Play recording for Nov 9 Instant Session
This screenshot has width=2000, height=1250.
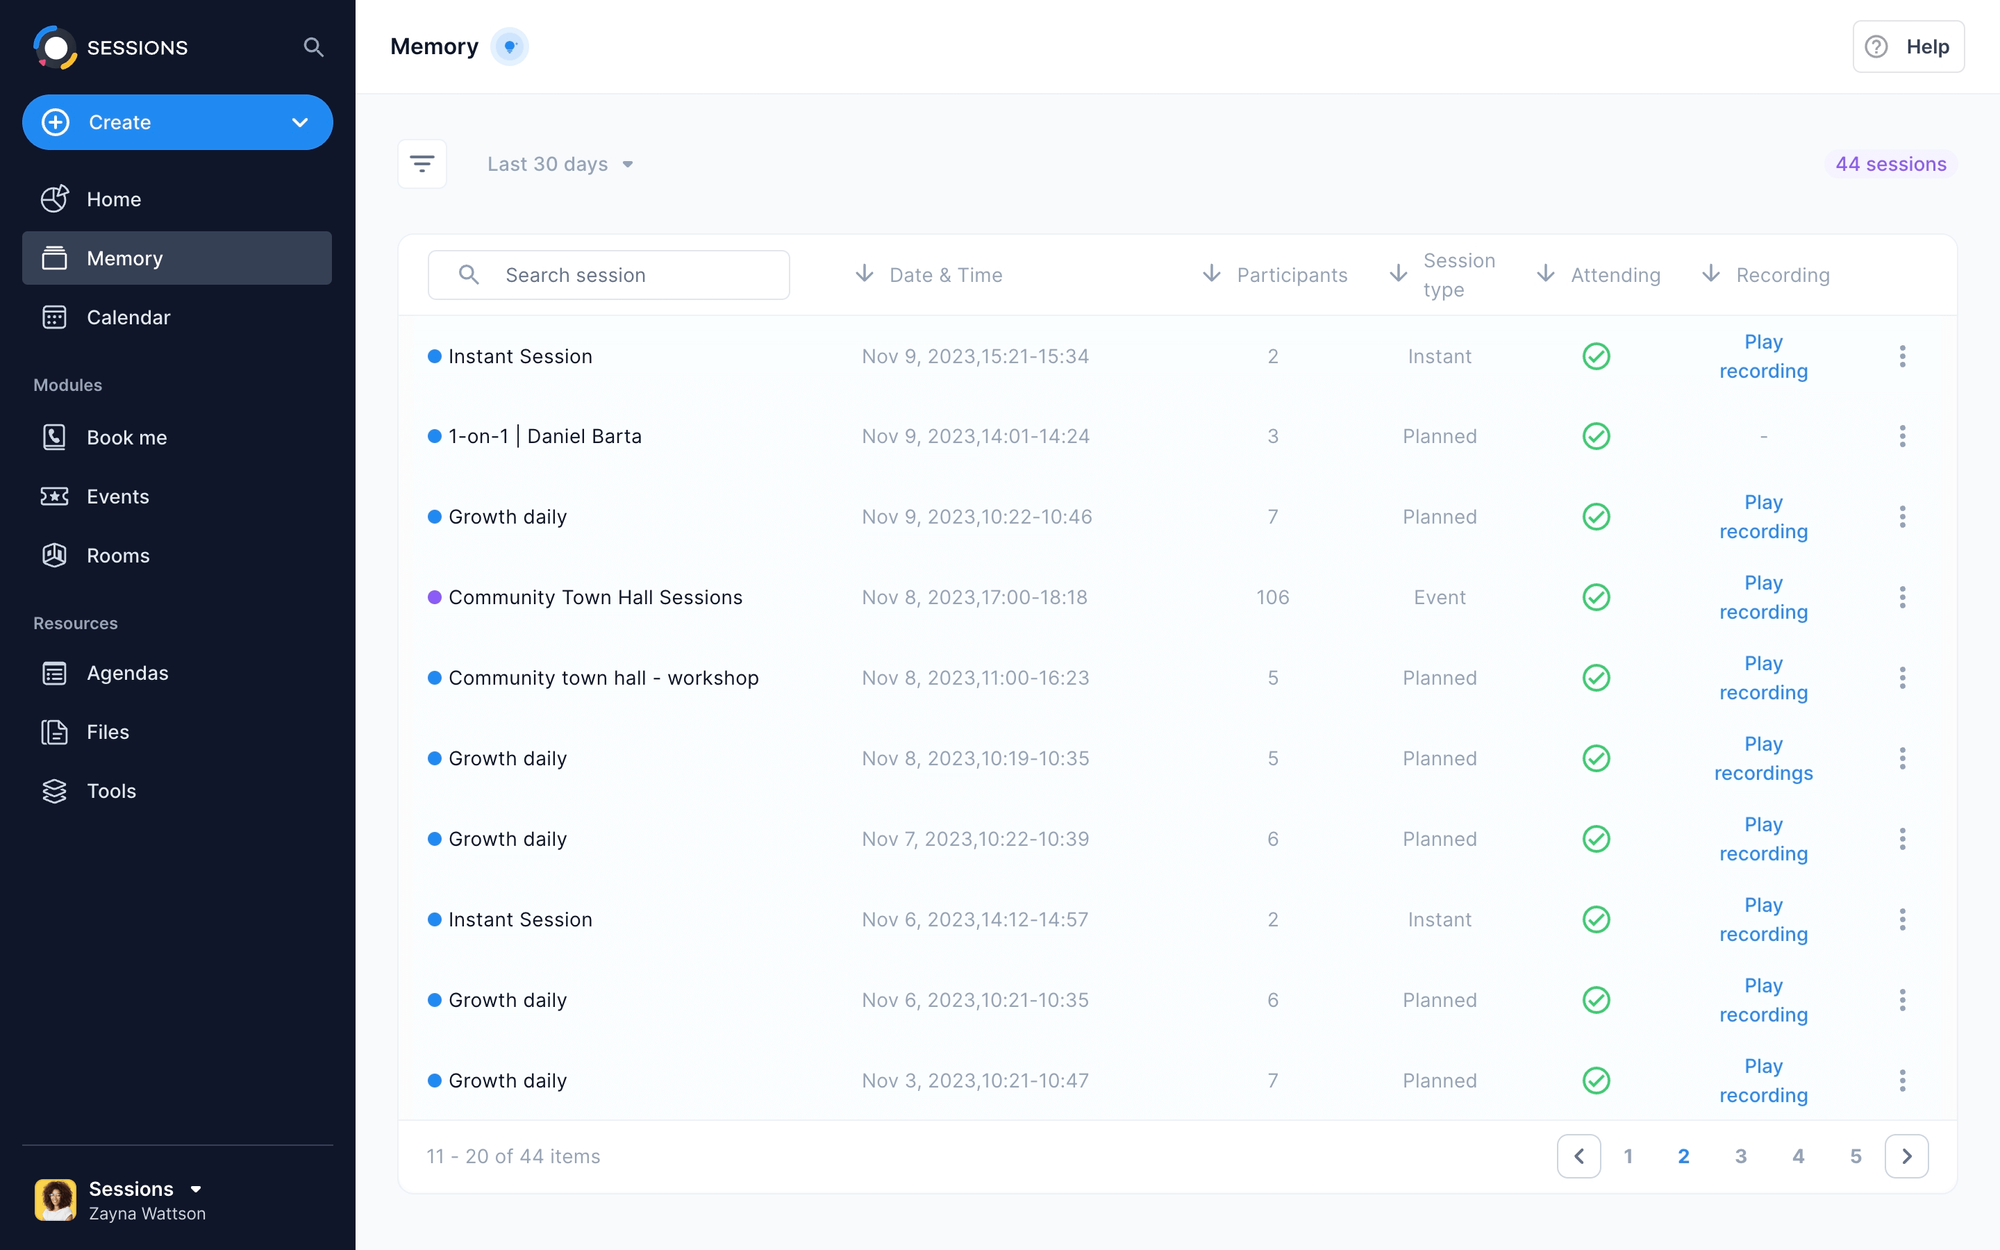pyautogui.click(x=1763, y=357)
